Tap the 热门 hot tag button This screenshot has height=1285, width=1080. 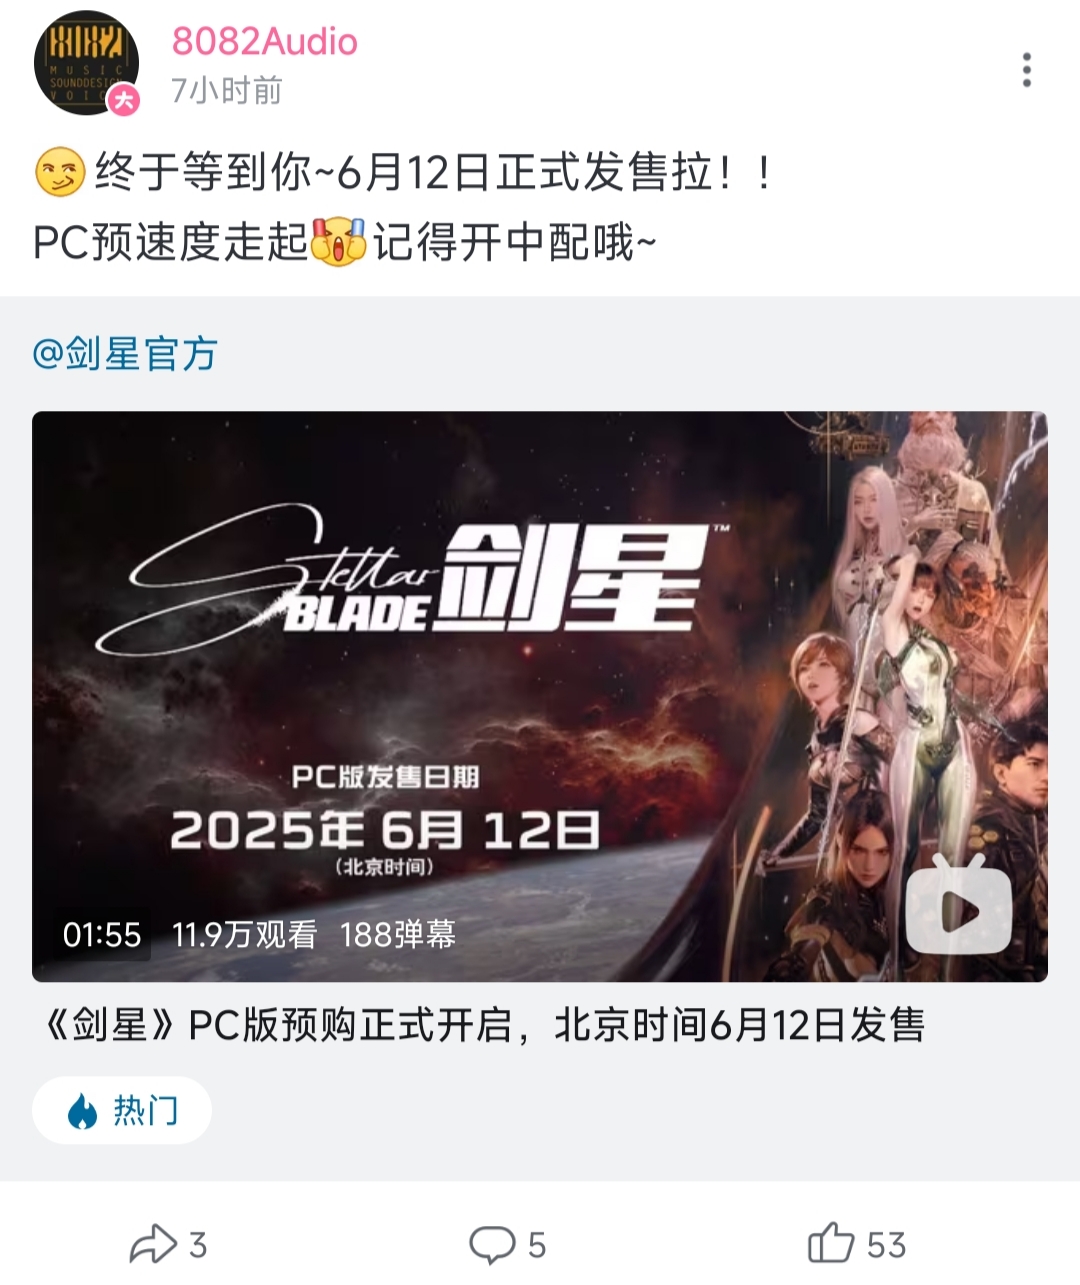pos(122,1110)
